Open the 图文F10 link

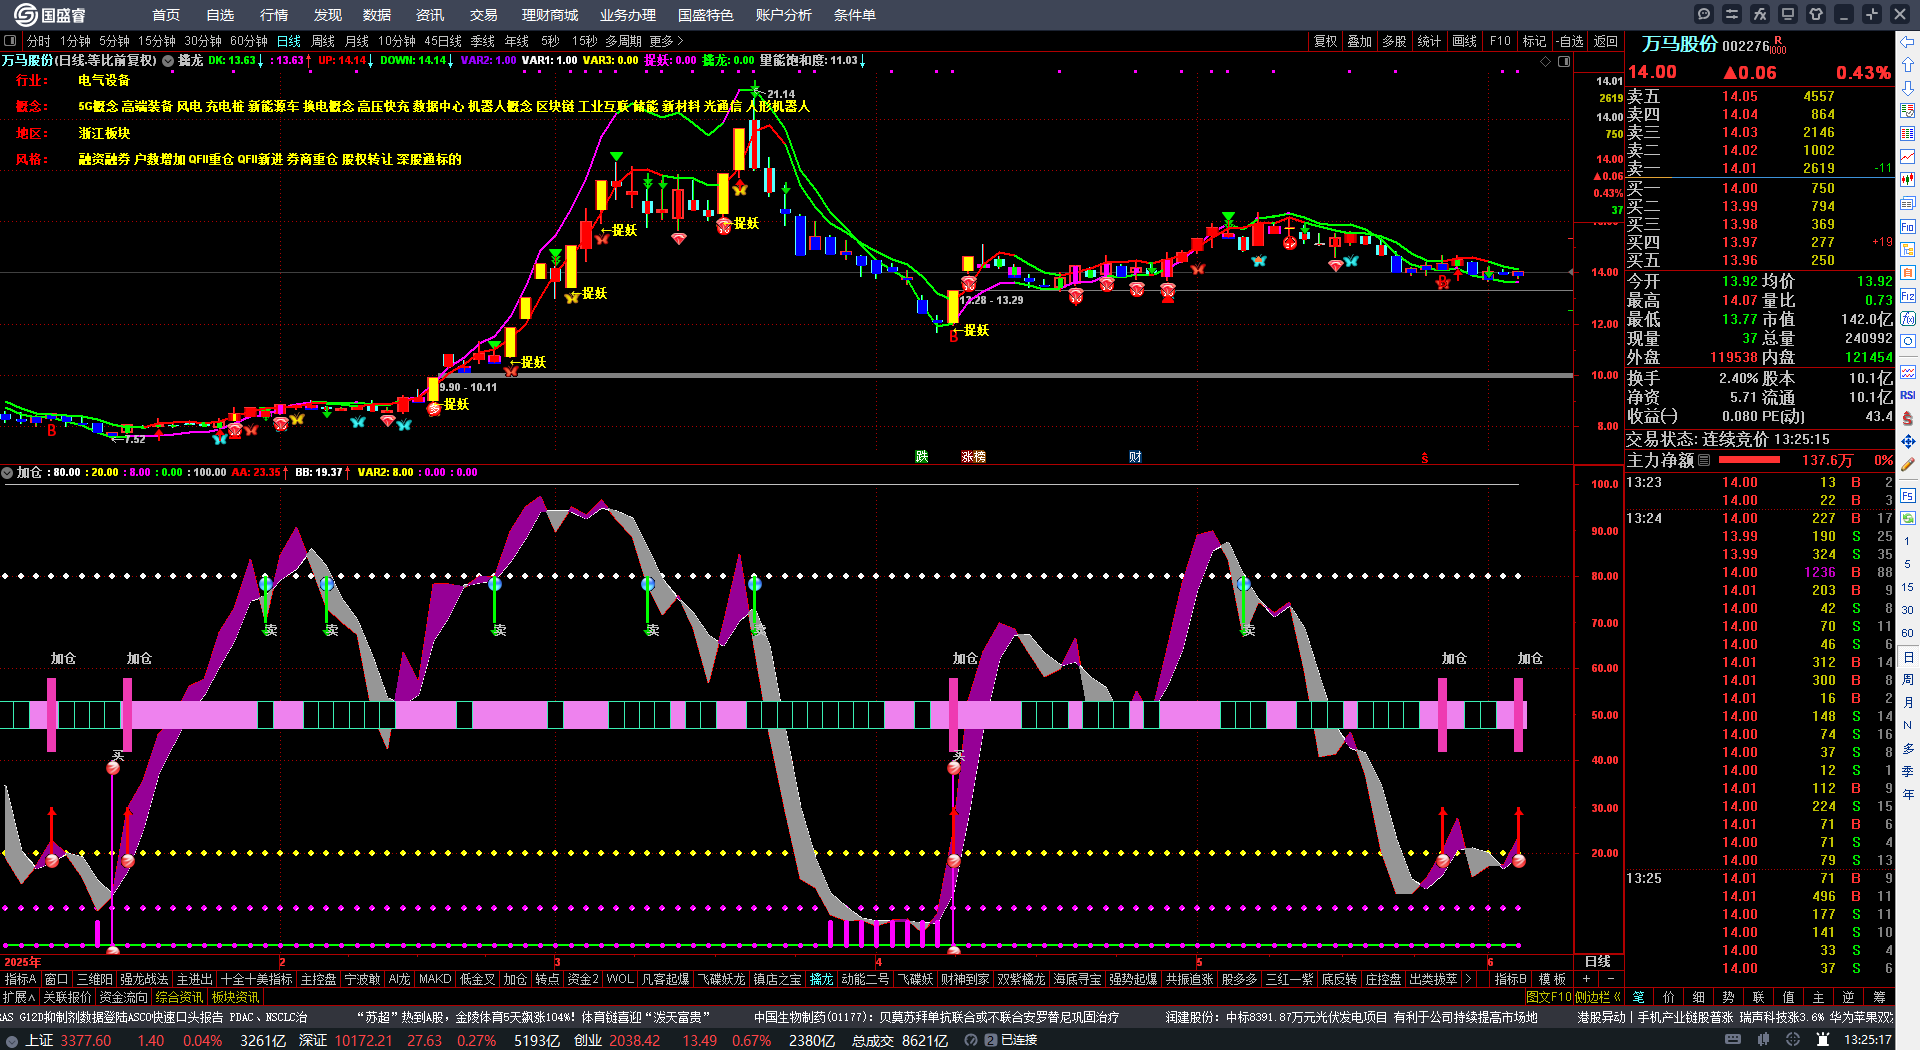1549,997
